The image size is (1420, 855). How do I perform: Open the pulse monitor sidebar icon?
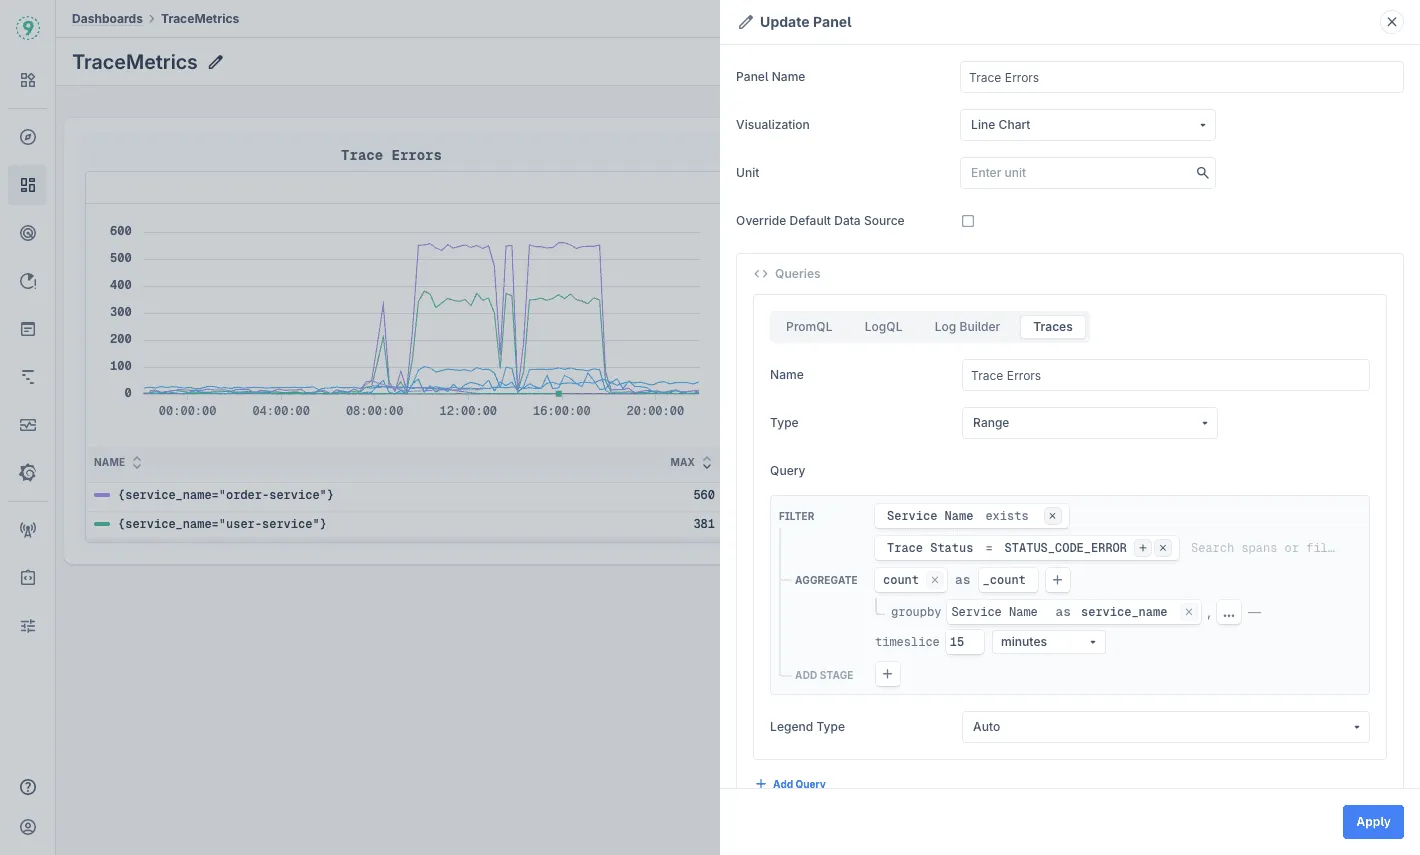pos(28,425)
